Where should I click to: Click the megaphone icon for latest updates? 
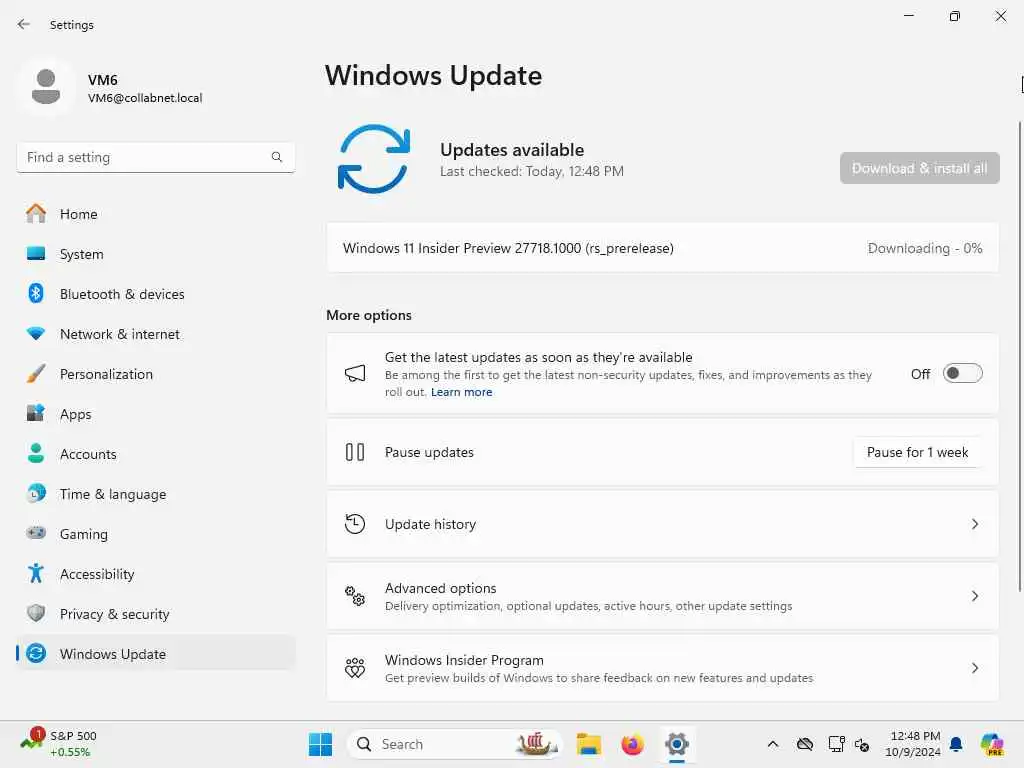pyautogui.click(x=355, y=374)
